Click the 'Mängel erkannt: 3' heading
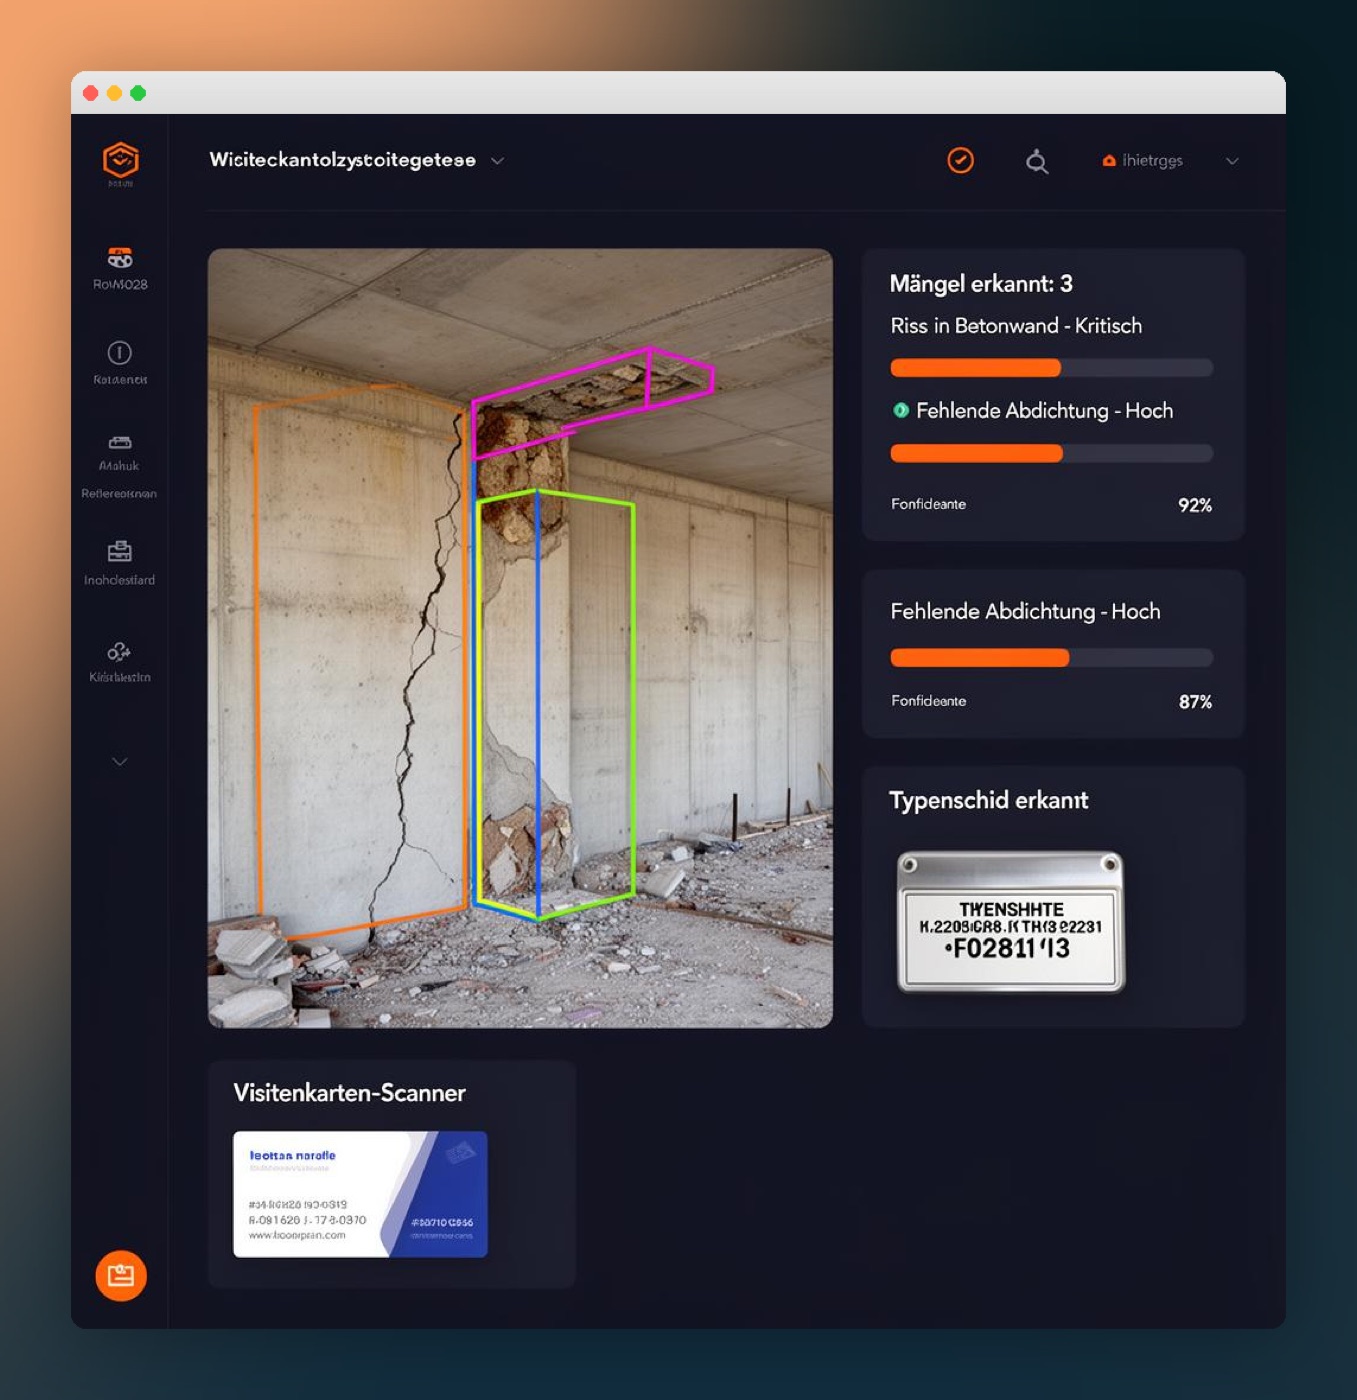Viewport: 1357px width, 1400px height. coord(981,284)
